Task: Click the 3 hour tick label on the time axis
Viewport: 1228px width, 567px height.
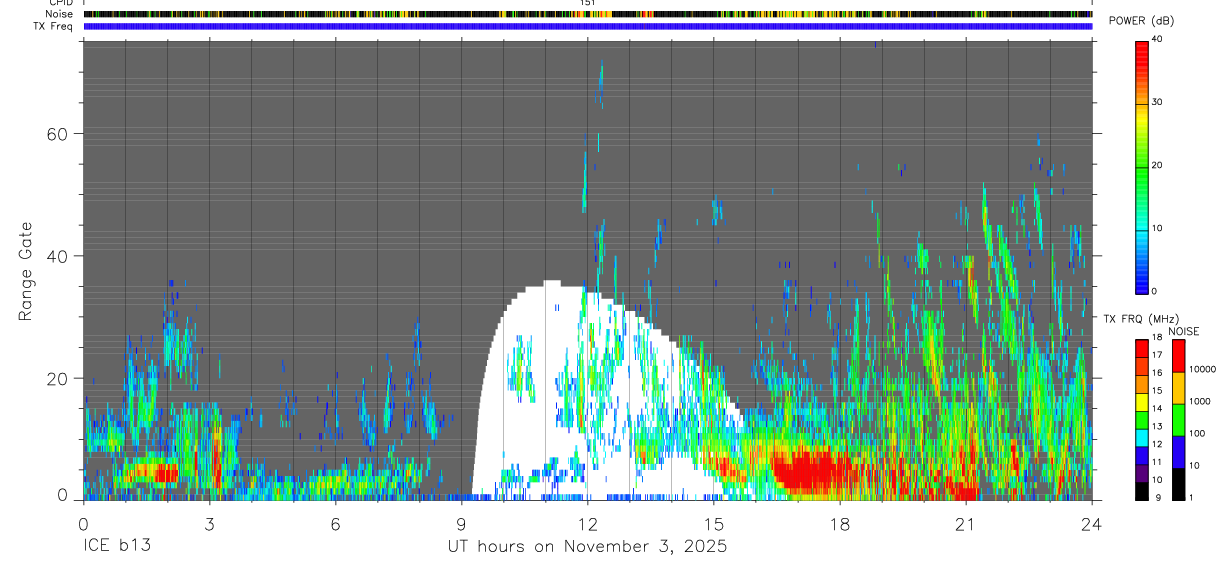Action: click(210, 523)
